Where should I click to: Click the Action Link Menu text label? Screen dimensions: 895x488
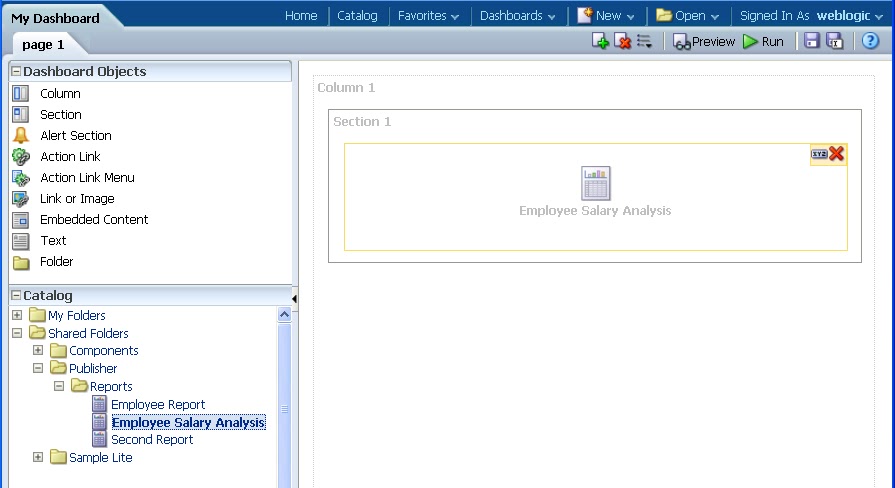87,178
